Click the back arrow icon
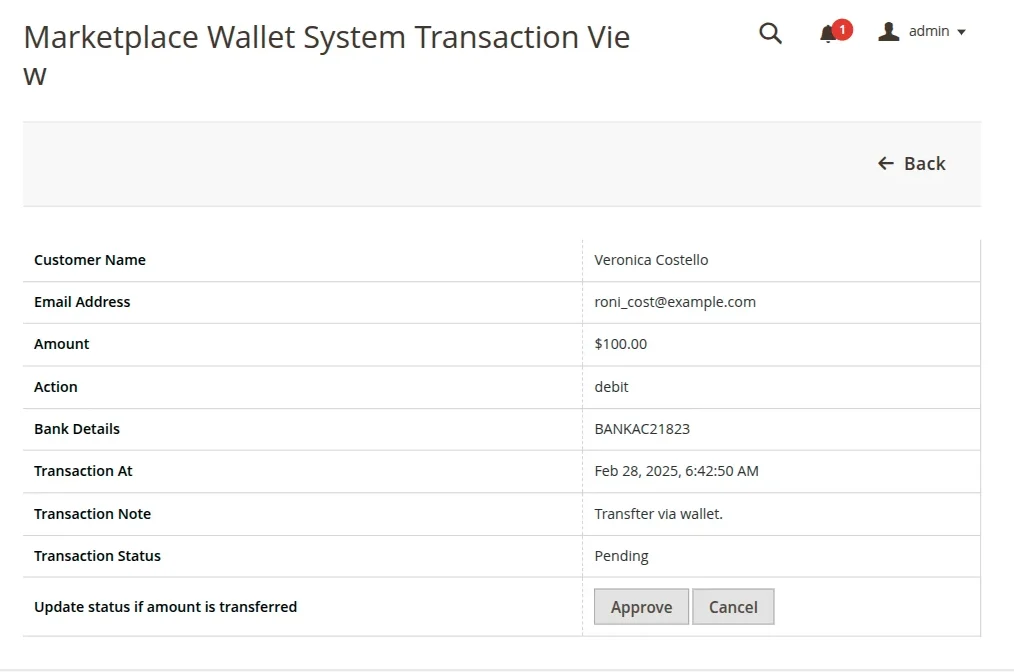Viewport: 1014px width, 672px height. tap(886, 163)
